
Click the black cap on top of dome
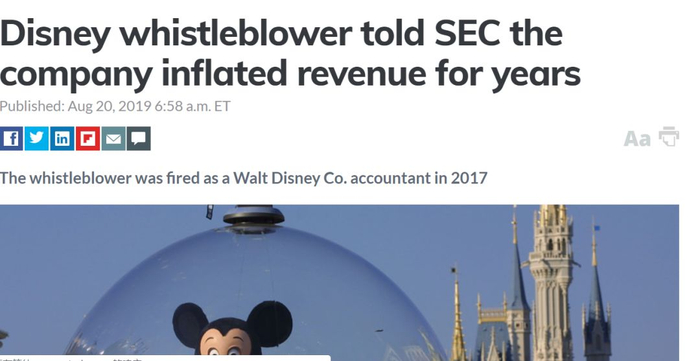coord(254,215)
